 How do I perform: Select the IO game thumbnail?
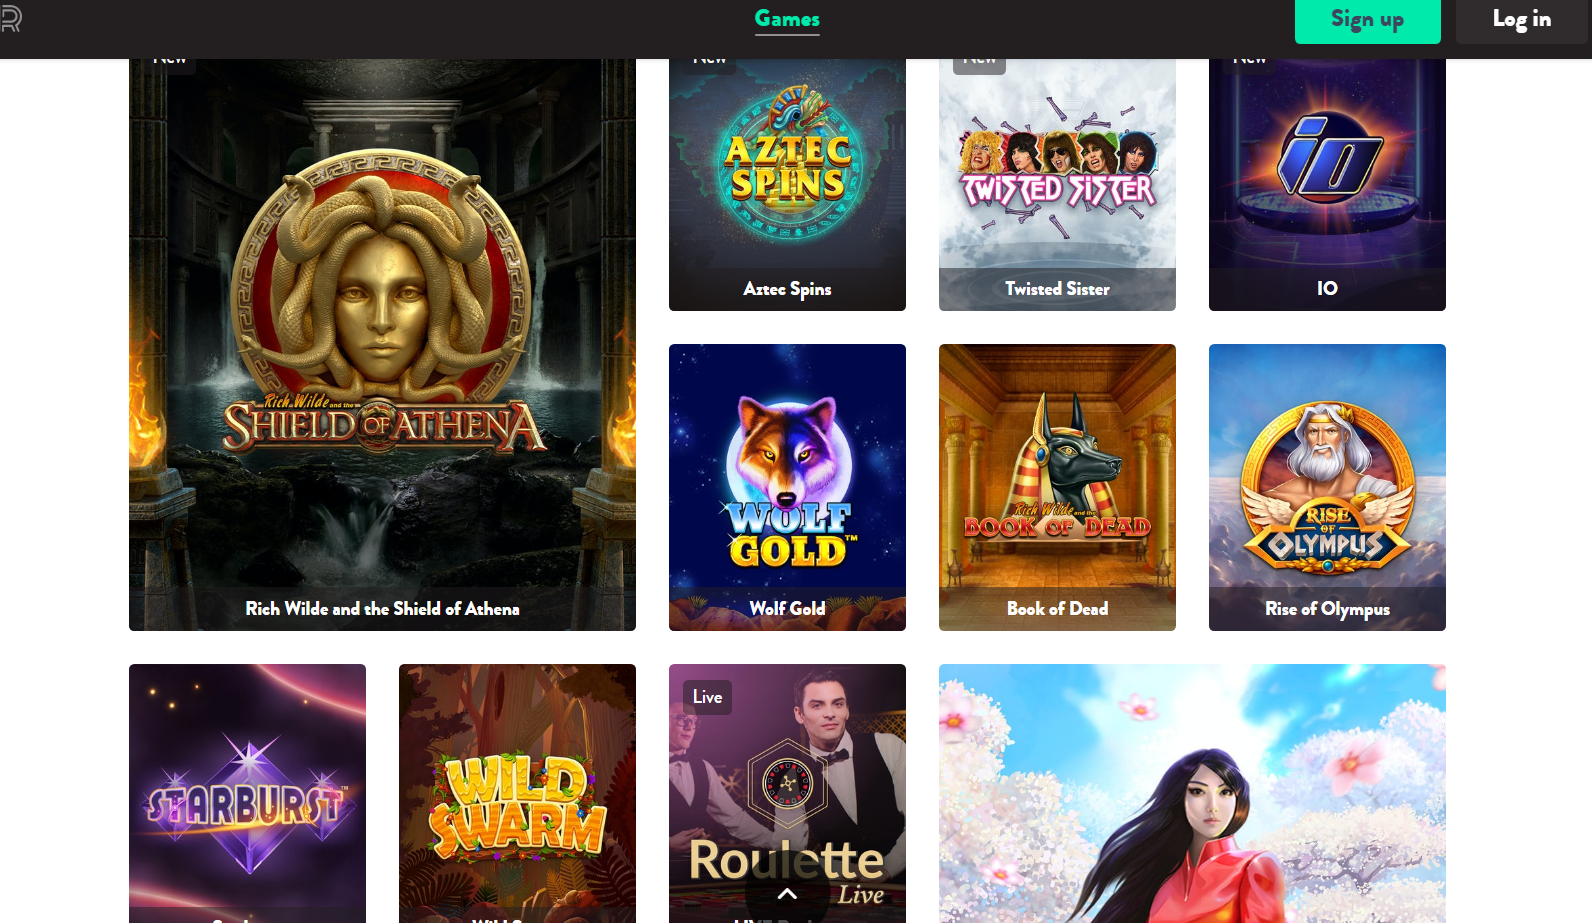point(1327,184)
